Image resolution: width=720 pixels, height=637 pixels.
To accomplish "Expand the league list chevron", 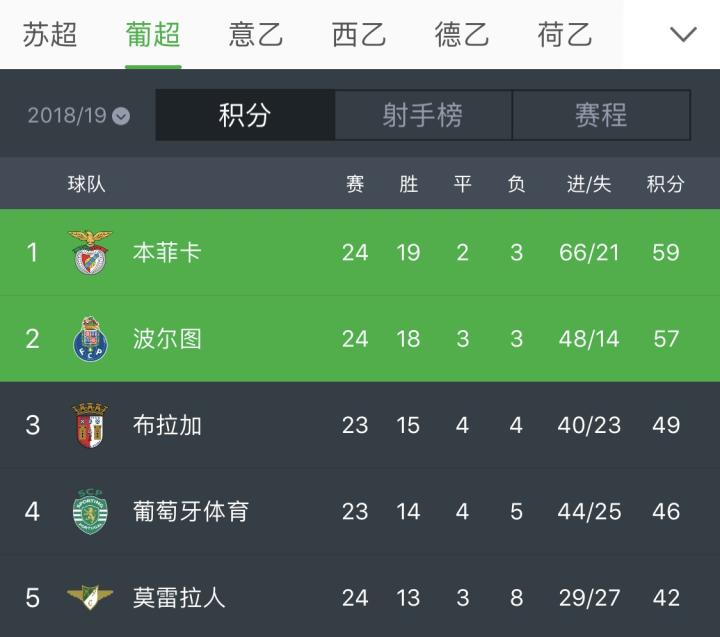I will click(x=683, y=35).
